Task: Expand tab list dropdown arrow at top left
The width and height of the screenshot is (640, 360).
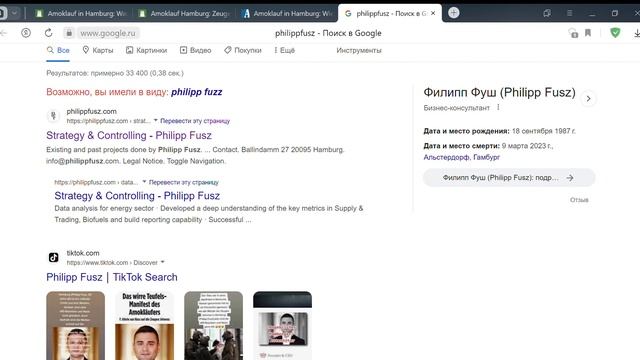Action: [x=14, y=13]
